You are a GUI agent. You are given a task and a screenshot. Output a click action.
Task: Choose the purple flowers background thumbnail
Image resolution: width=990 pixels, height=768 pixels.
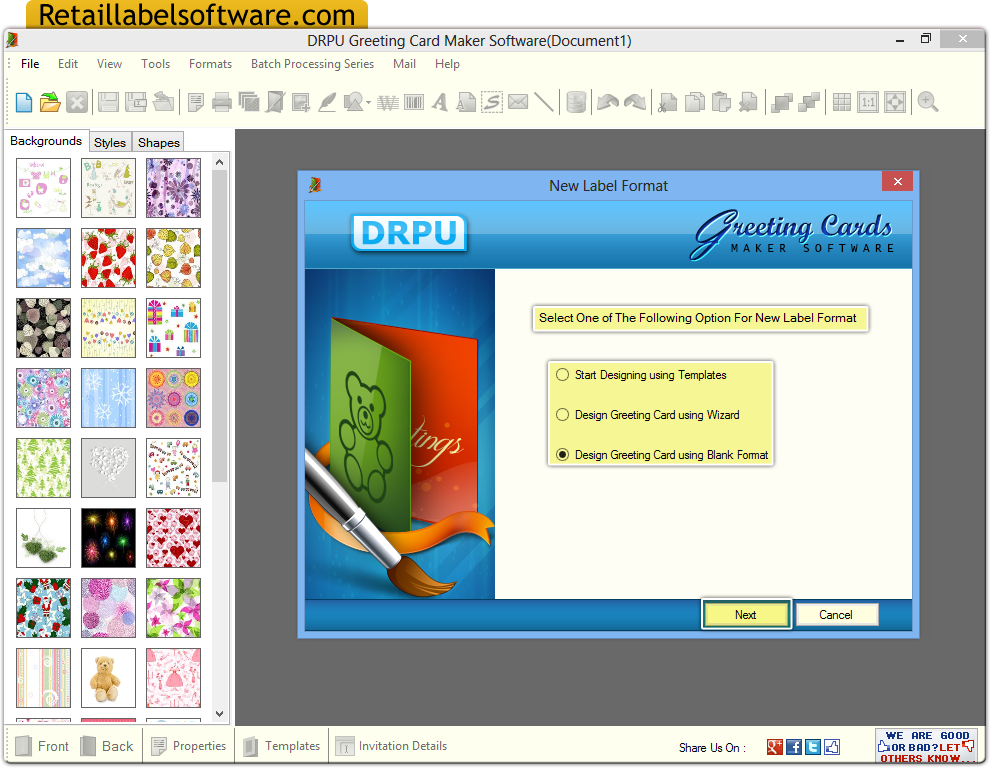tap(174, 188)
